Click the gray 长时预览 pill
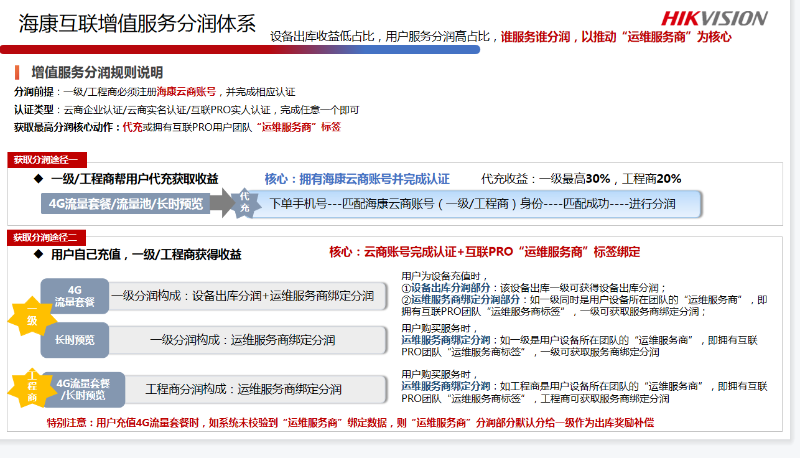This screenshot has width=800, height=458. [74, 340]
